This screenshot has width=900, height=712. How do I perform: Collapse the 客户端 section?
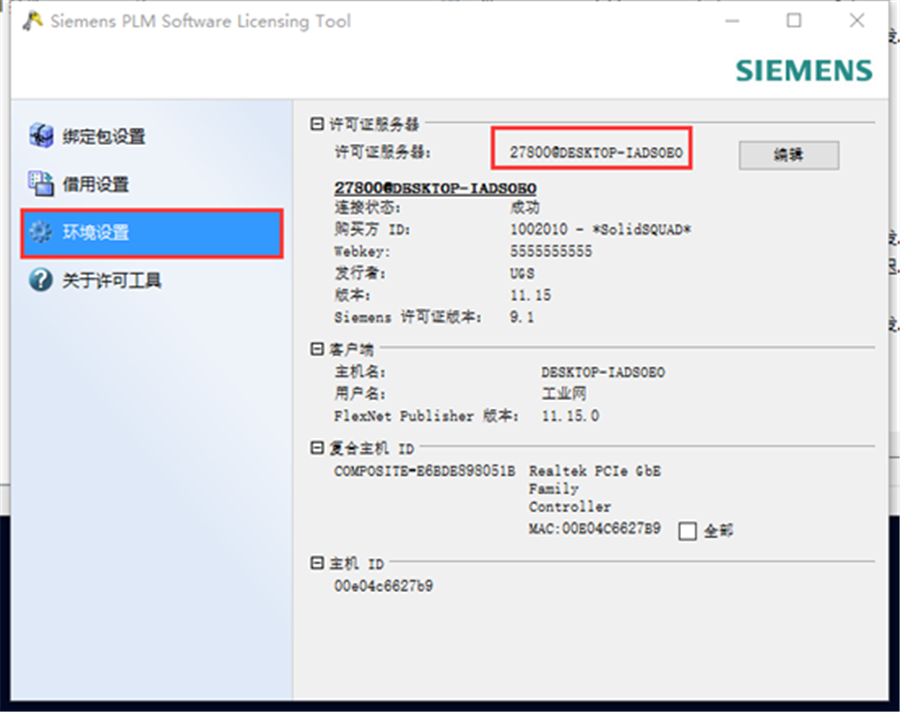click(317, 349)
